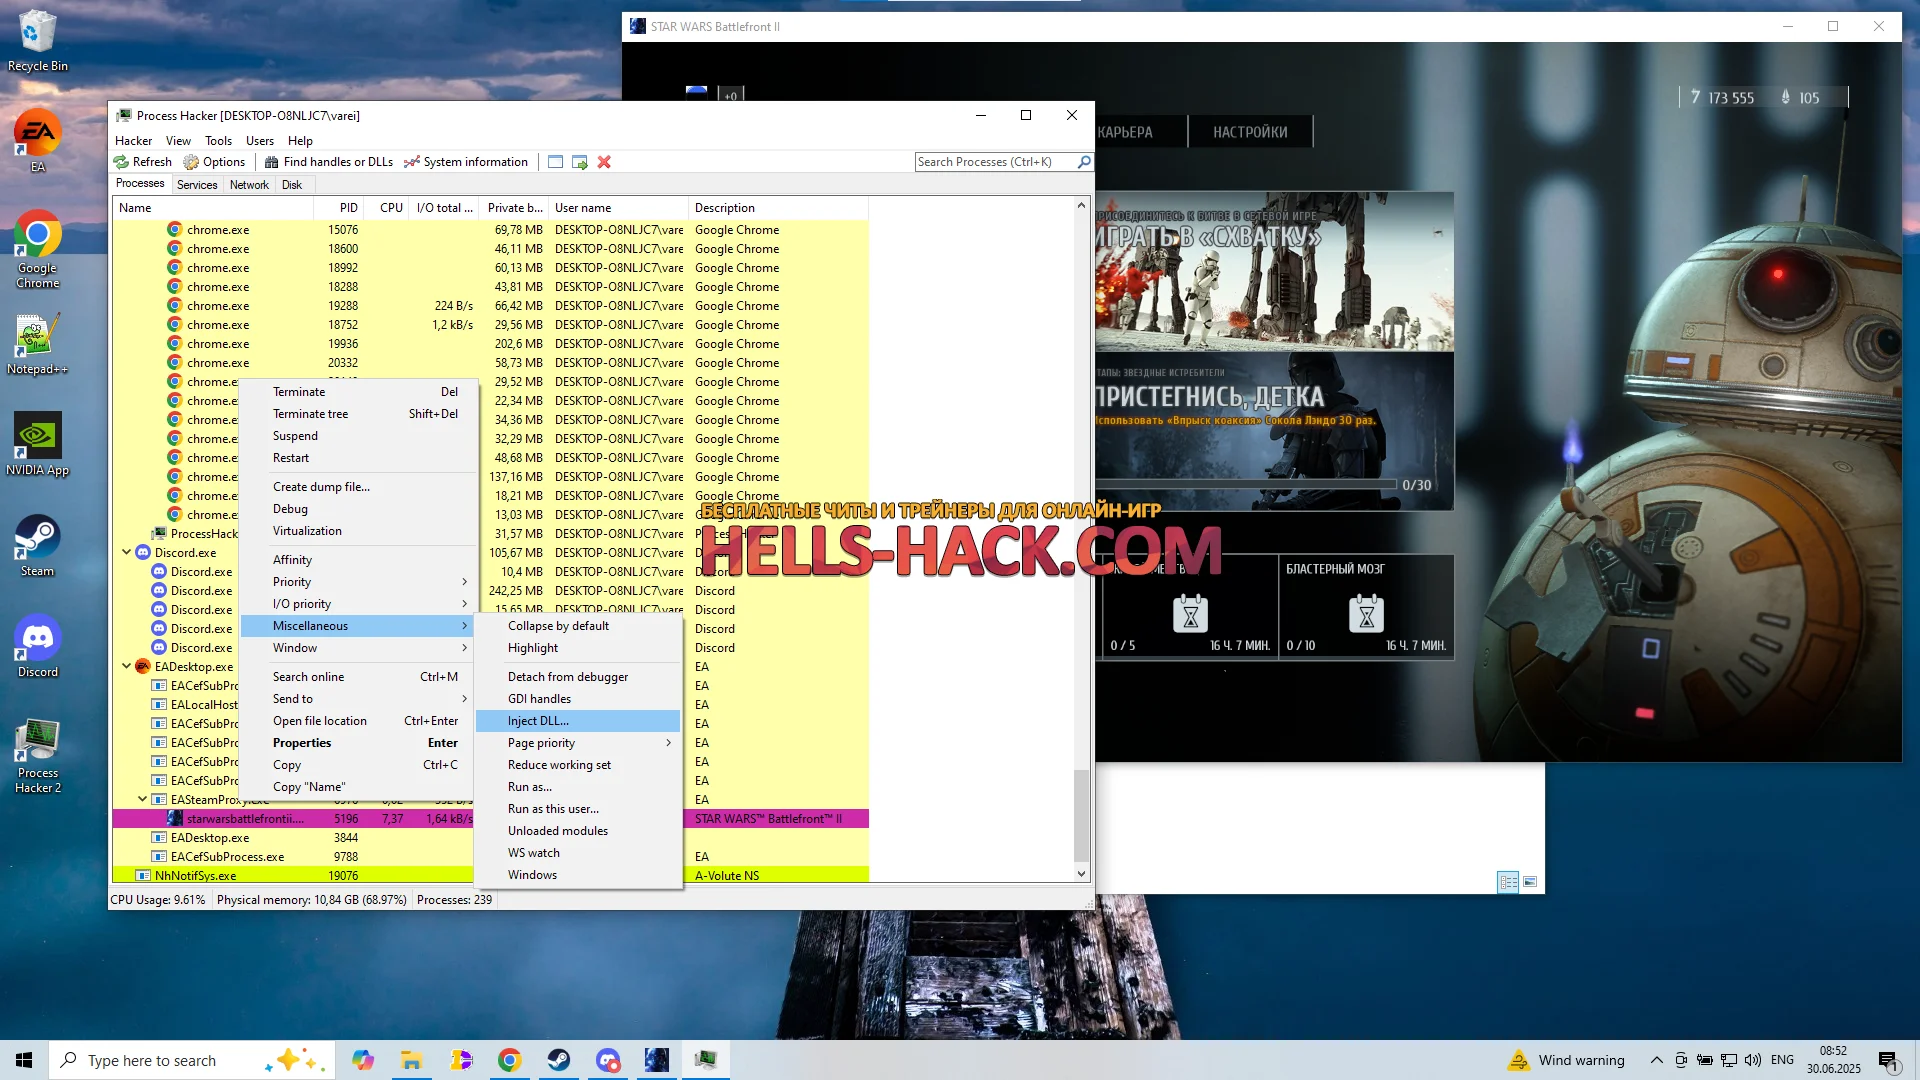Switch to the Network tab

[249, 185]
